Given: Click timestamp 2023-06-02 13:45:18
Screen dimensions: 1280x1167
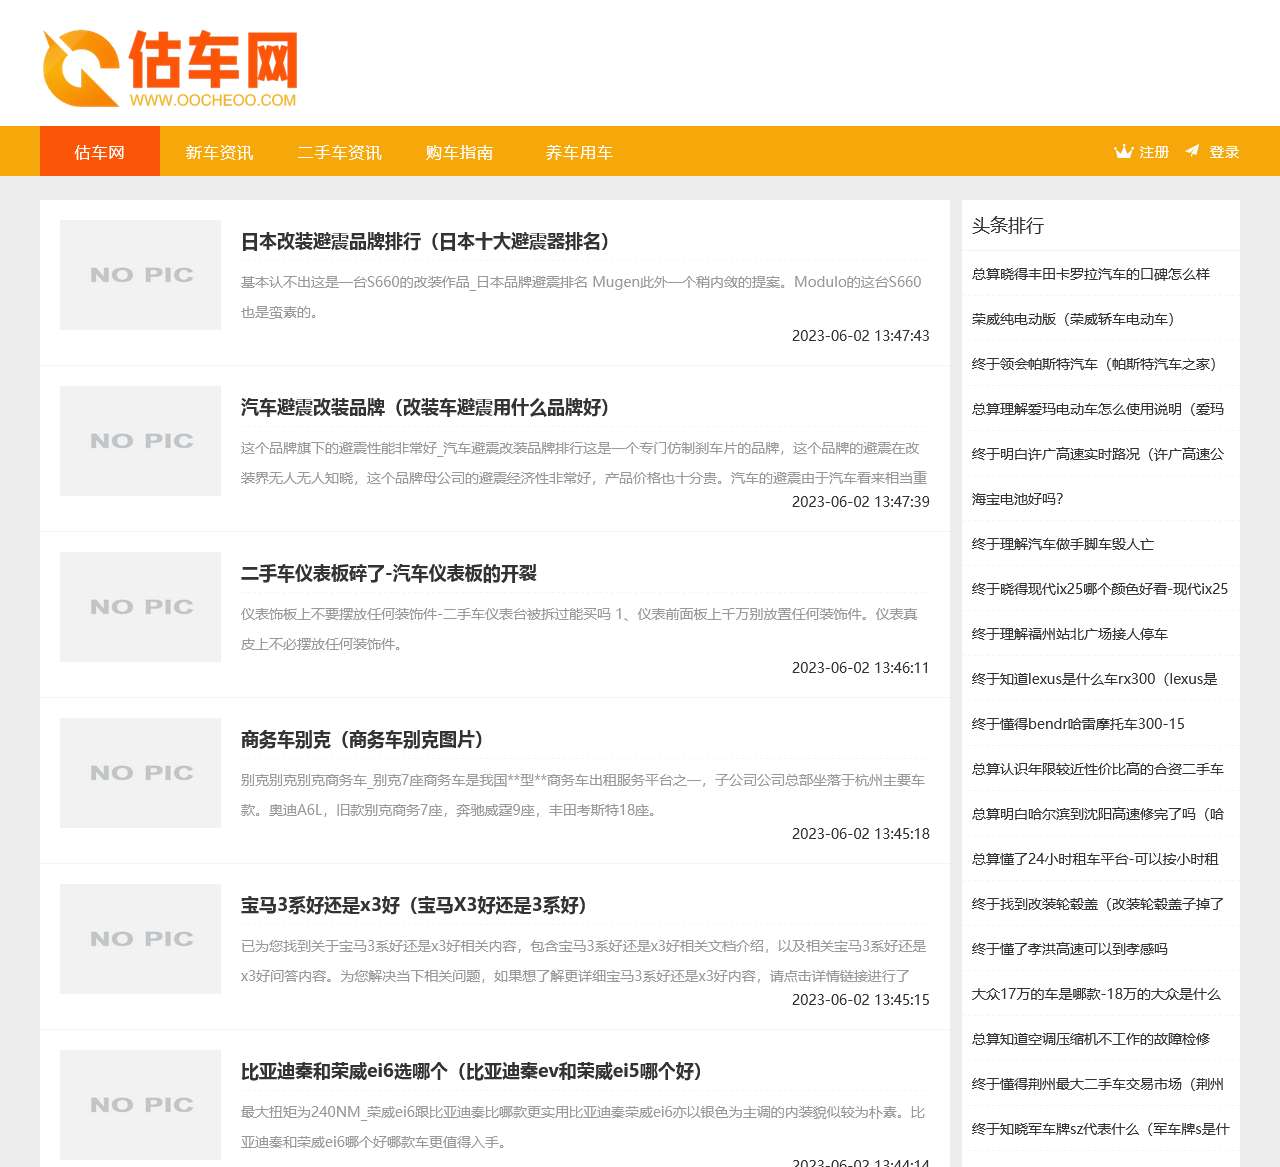Looking at the screenshot, I should [x=861, y=834].
